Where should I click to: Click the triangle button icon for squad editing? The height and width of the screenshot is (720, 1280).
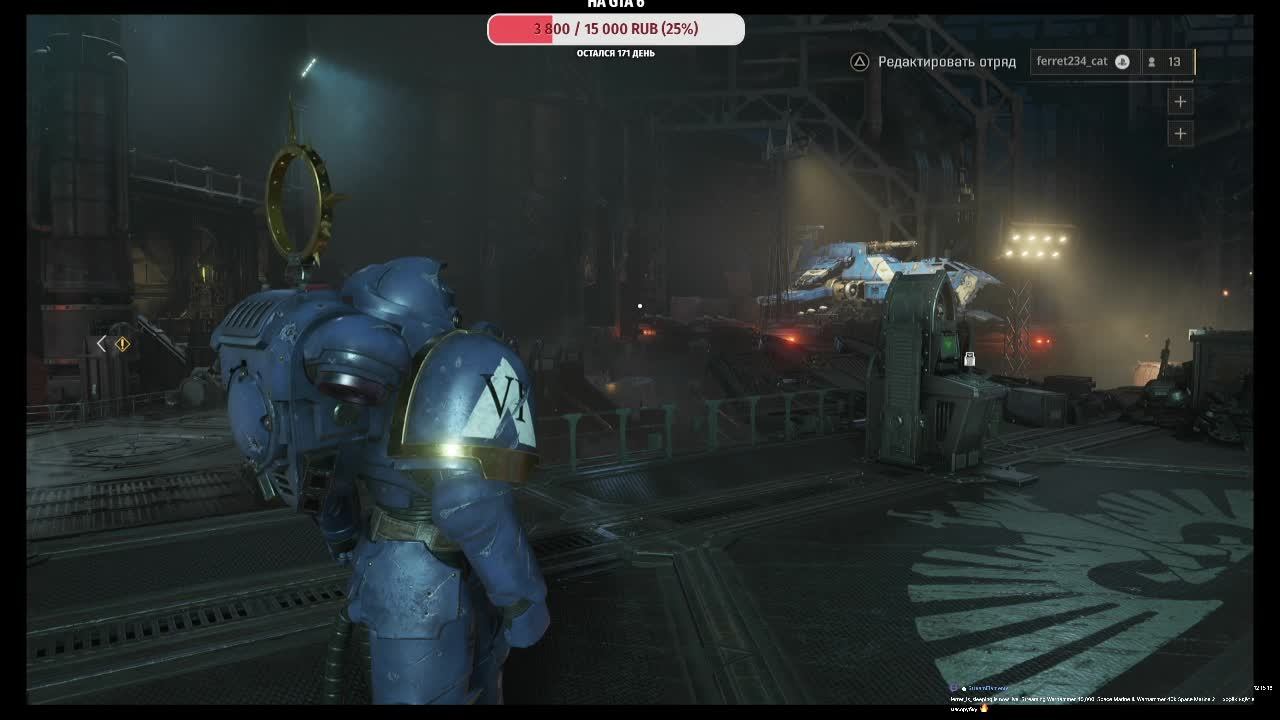coord(859,62)
